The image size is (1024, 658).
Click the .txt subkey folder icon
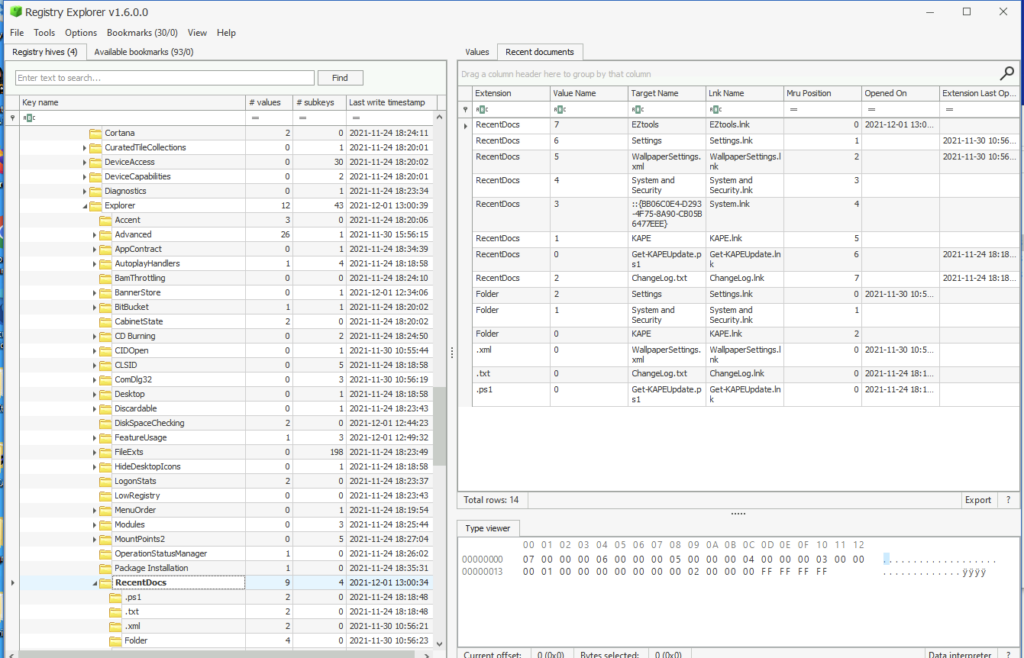tap(116, 612)
